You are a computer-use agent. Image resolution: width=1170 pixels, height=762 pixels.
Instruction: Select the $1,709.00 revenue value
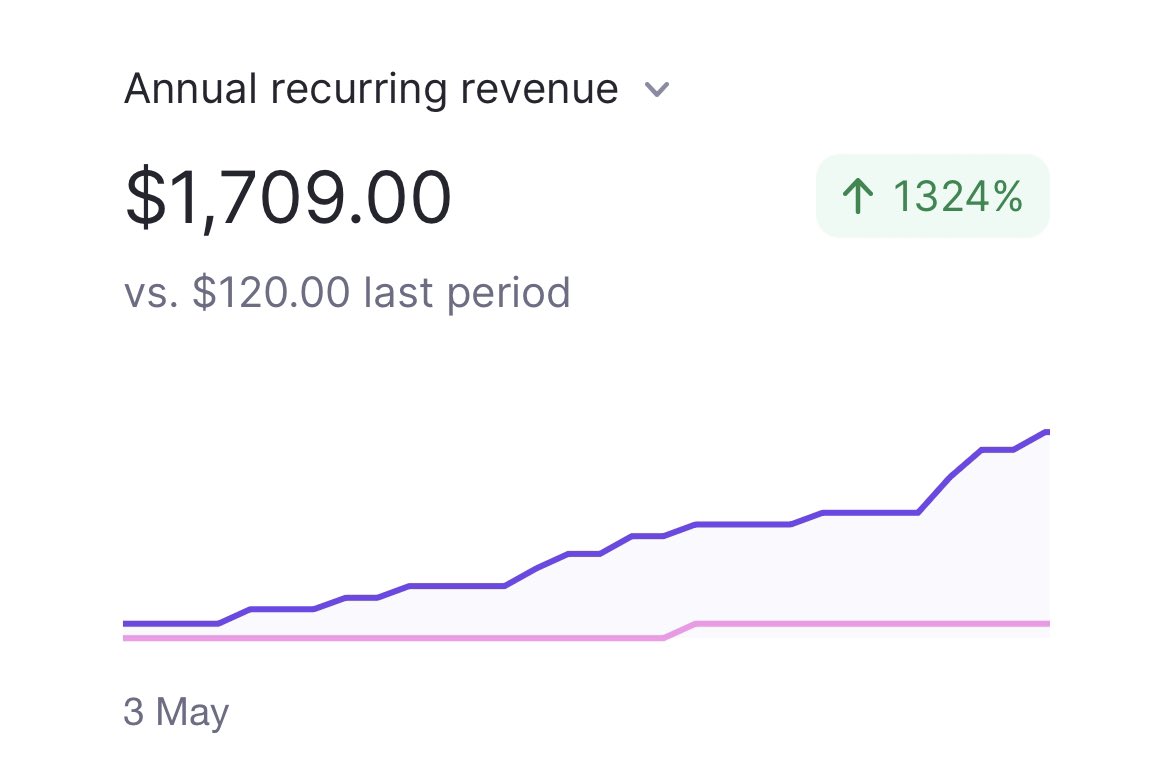pyautogui.click(x=288, y=197)
